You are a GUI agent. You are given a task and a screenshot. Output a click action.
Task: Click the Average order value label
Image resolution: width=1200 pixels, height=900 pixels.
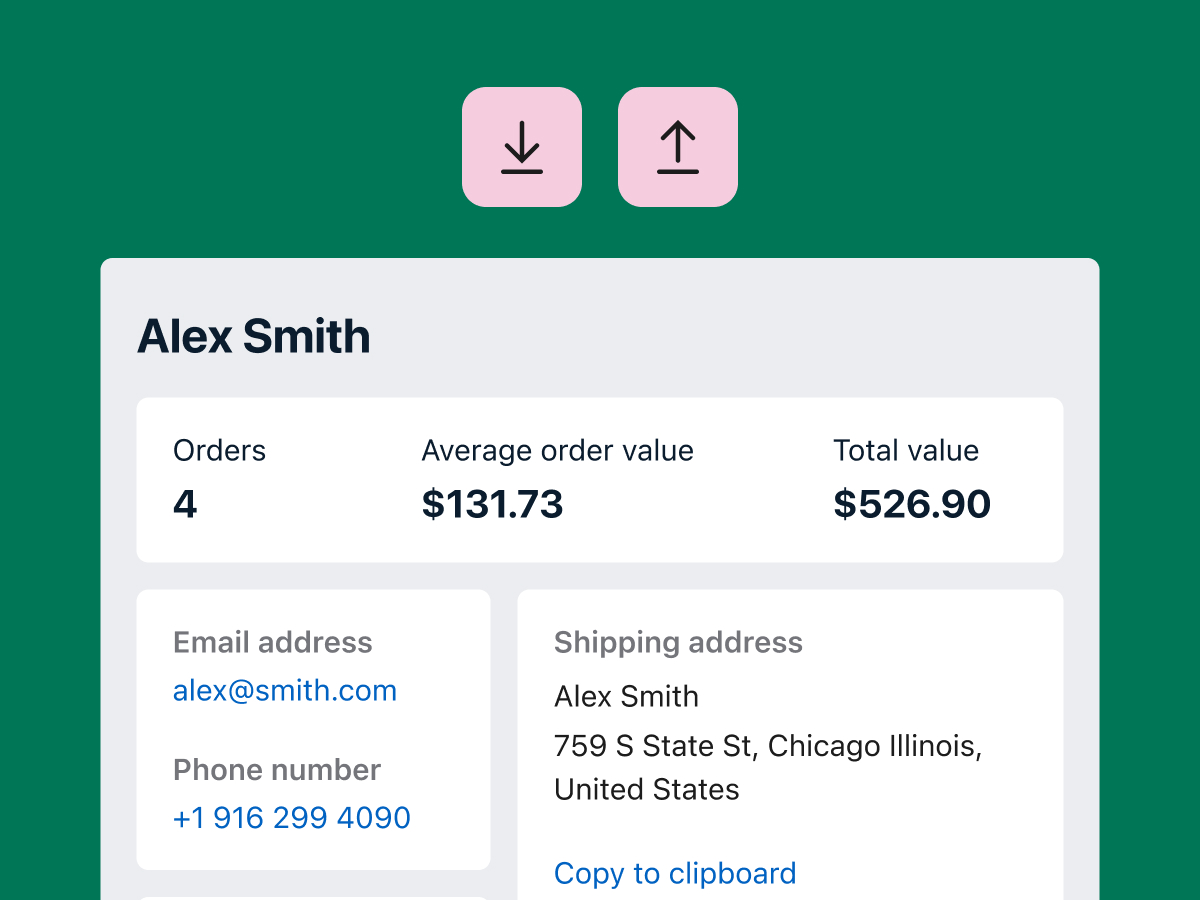coord(557,451)
